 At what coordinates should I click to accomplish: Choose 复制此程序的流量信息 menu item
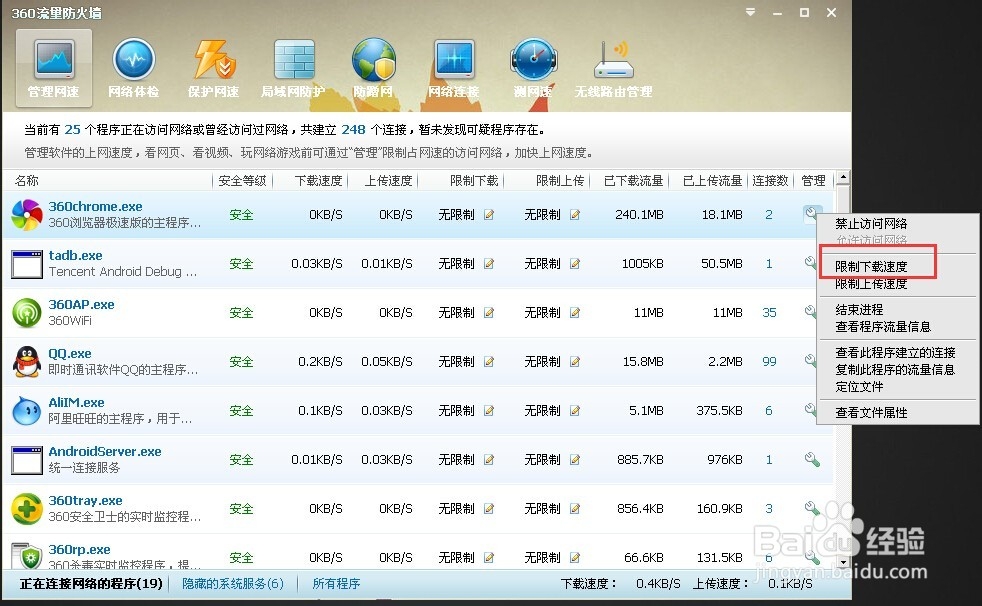pyautogui.click(x=896, y=369)
